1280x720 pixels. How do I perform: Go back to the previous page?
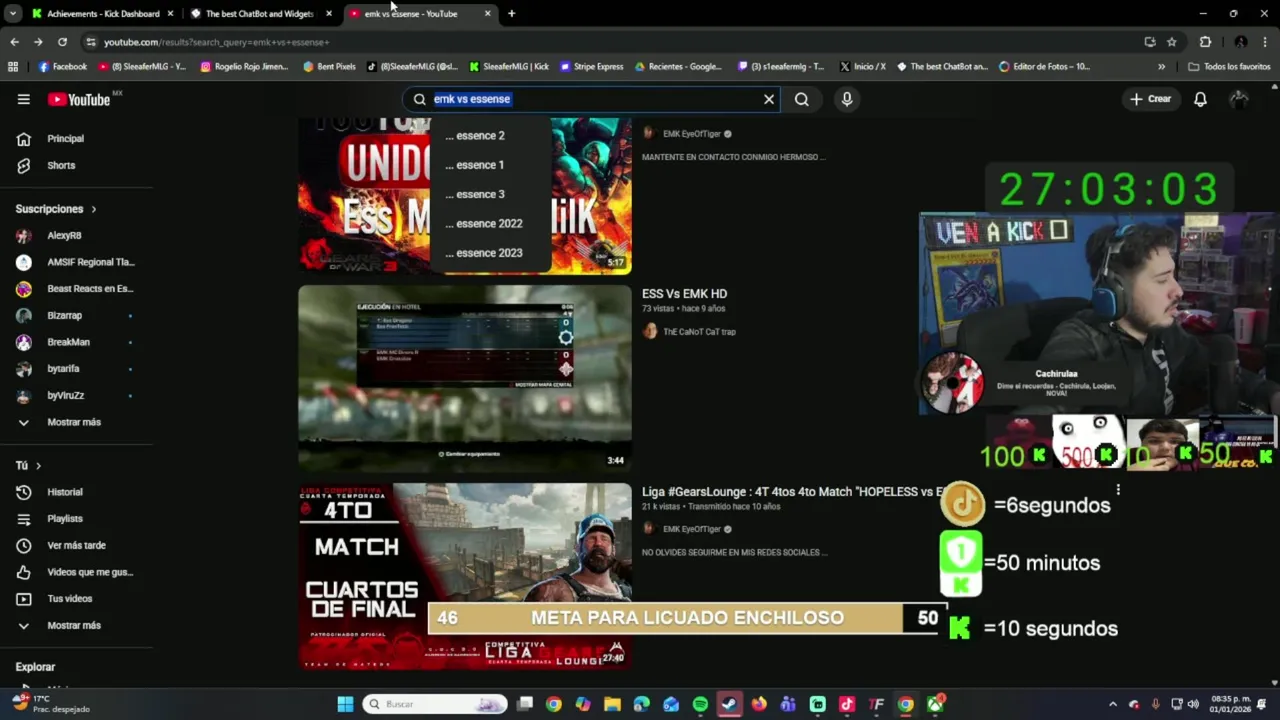tap(14, 42)
